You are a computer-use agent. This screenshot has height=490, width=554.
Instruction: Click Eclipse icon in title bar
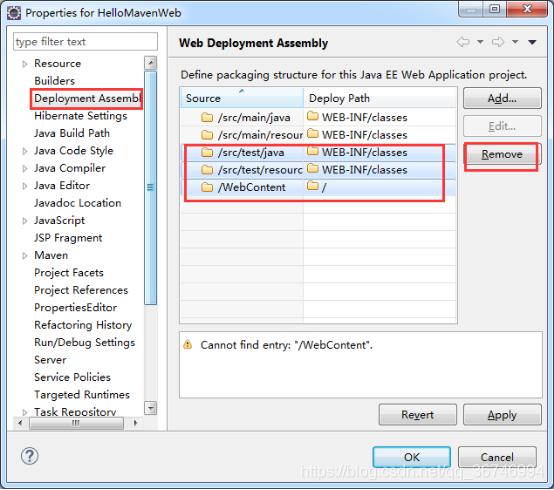coord(14,13)
